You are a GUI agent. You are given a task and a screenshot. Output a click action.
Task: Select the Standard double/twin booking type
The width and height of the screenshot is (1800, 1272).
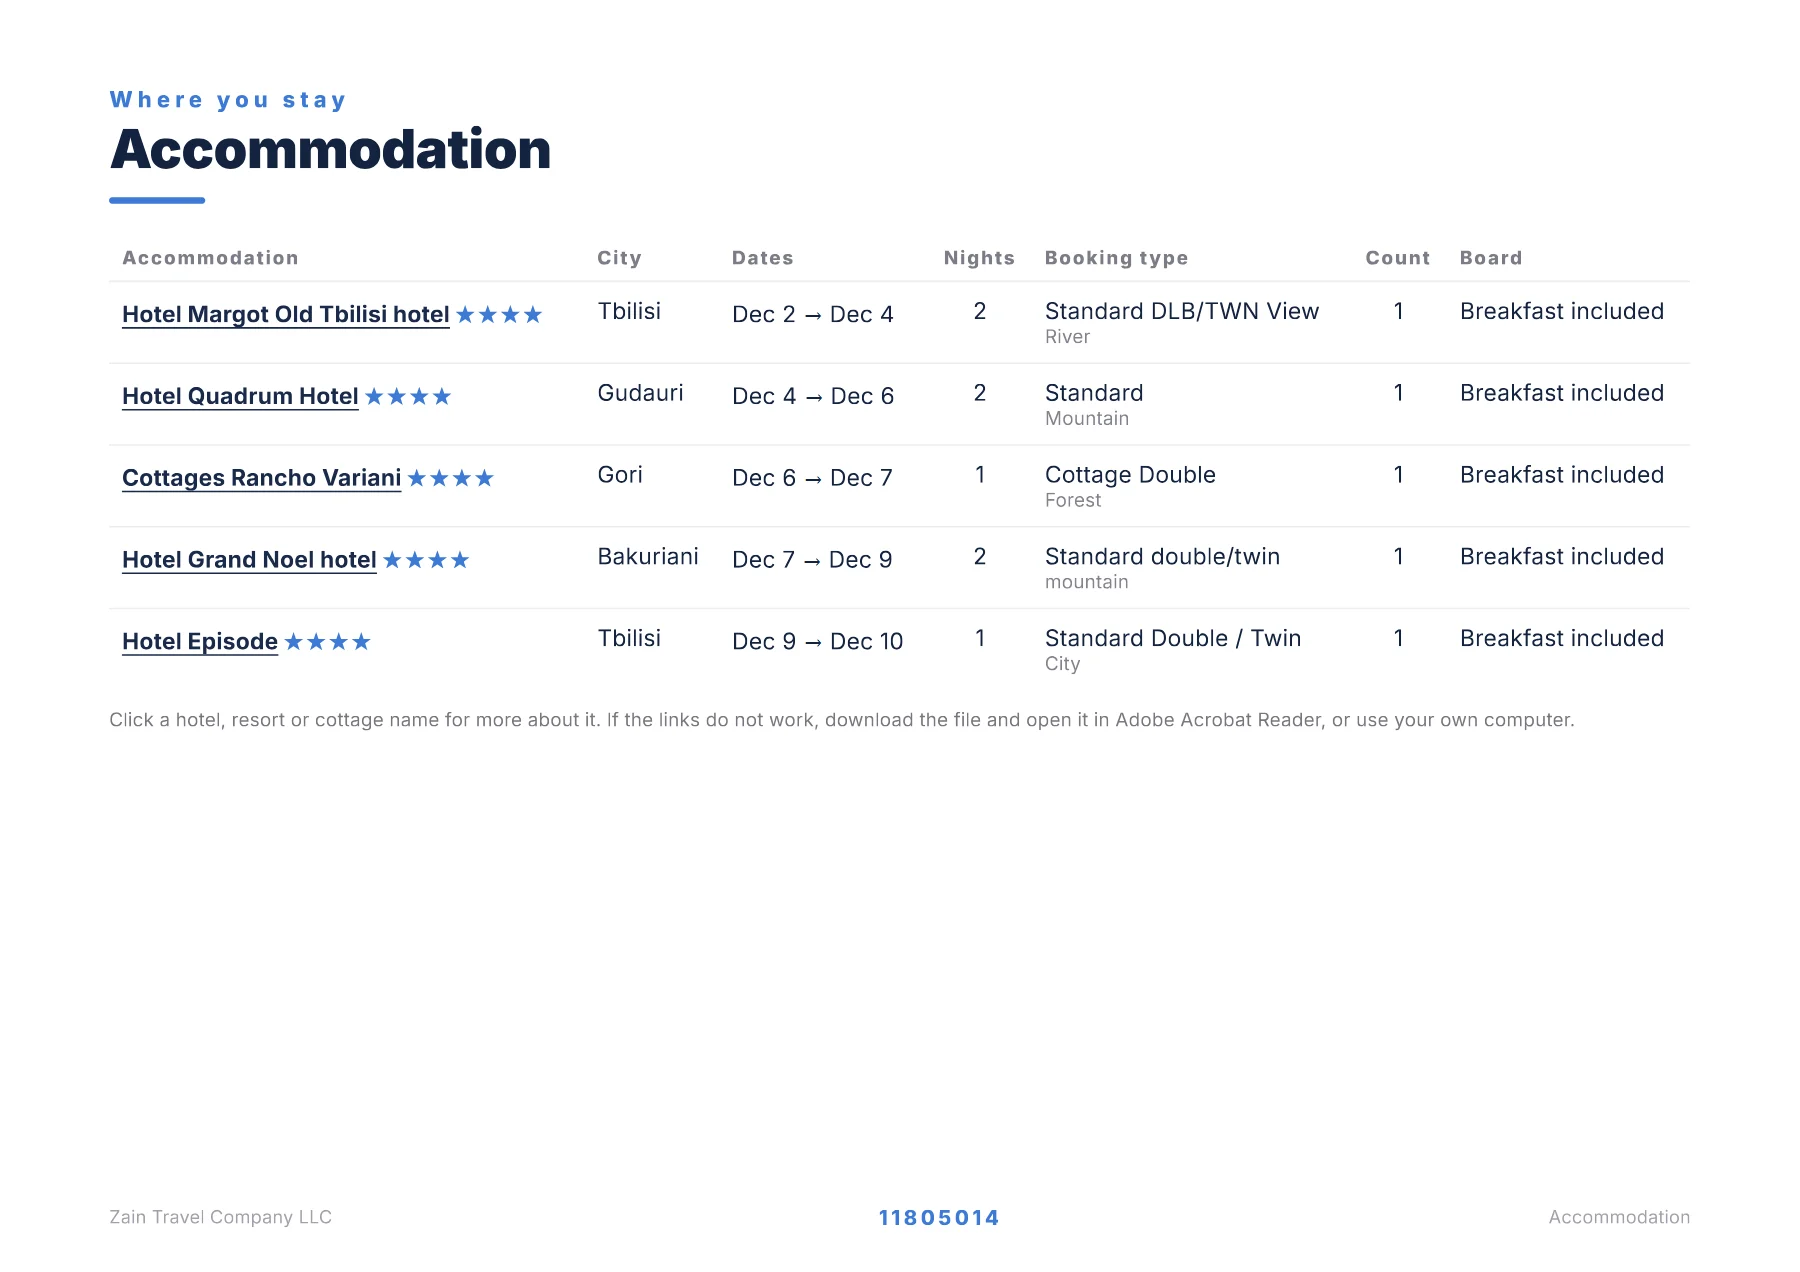[x=1163, y=556]
